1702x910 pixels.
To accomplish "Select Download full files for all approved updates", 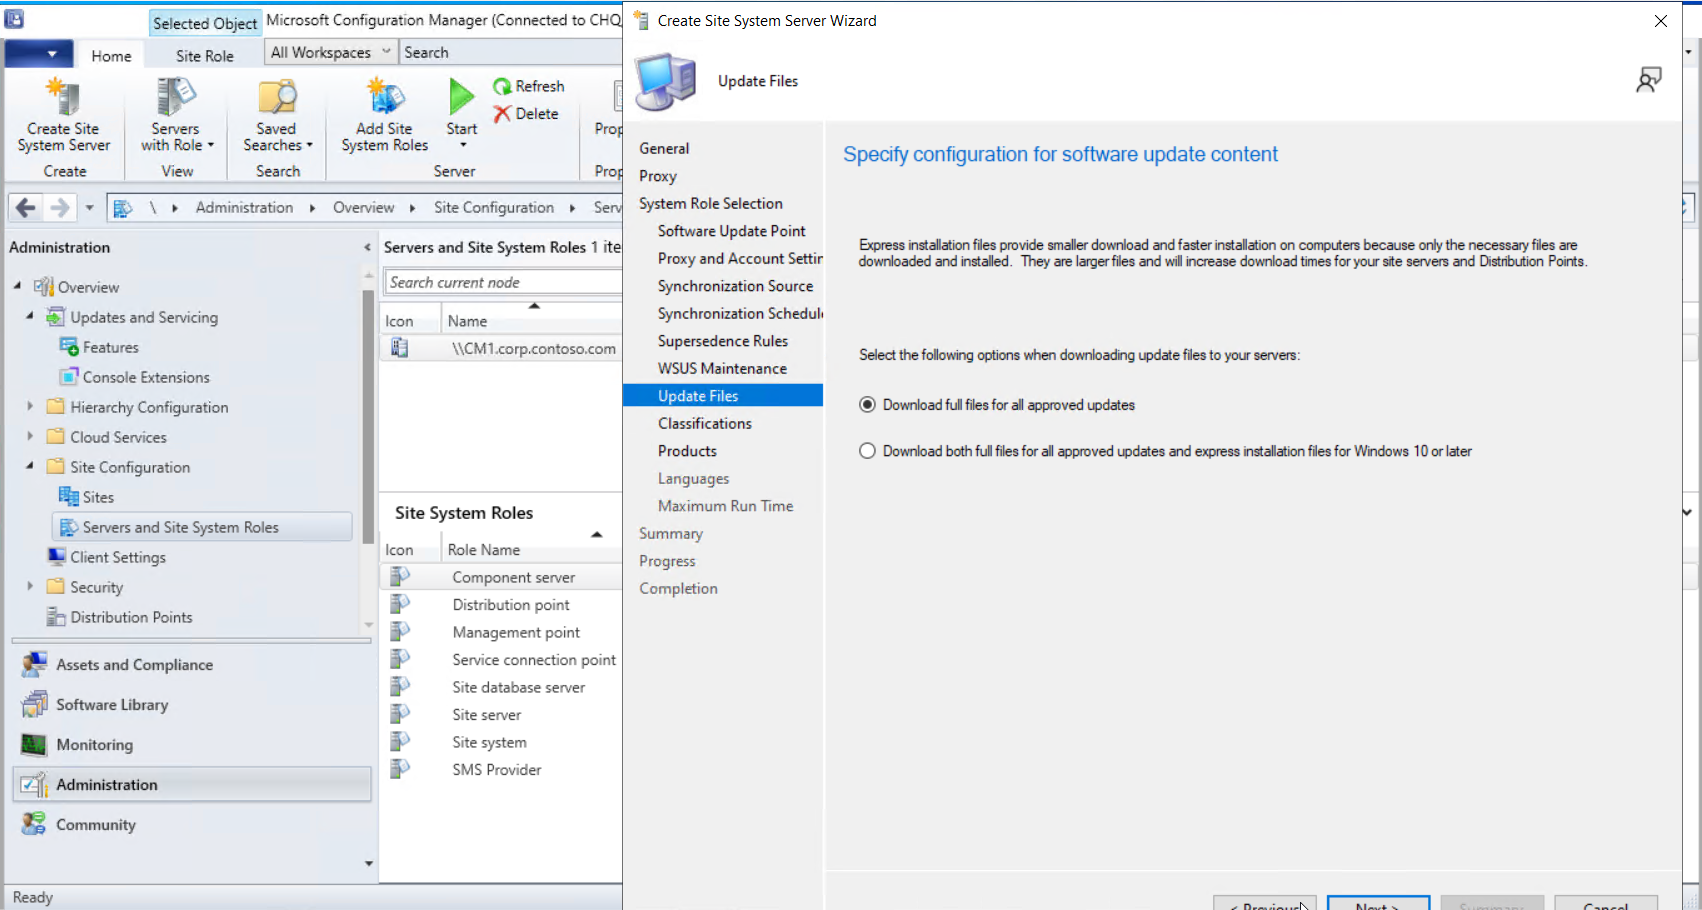I will (x=867, y=405).
